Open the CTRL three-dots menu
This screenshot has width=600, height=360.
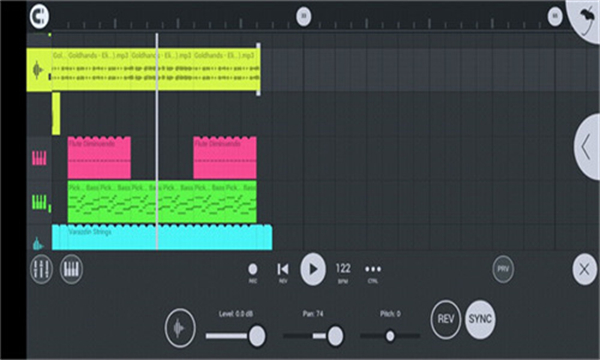point(373,272)
